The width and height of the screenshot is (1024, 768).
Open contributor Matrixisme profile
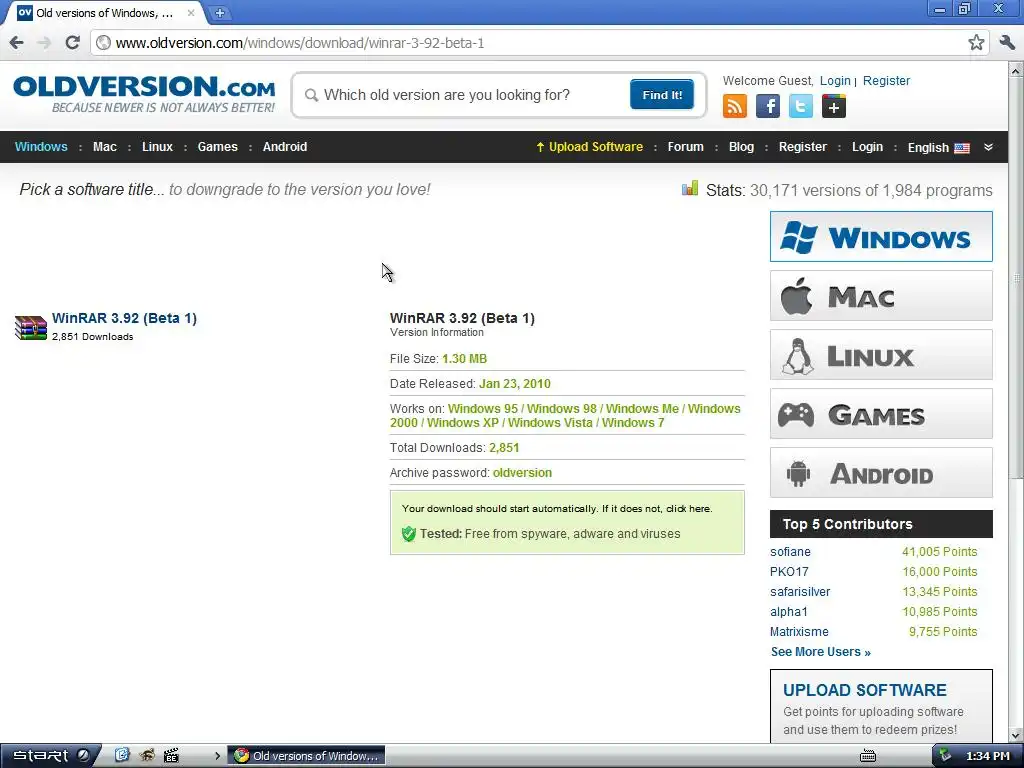click(799, 632)
